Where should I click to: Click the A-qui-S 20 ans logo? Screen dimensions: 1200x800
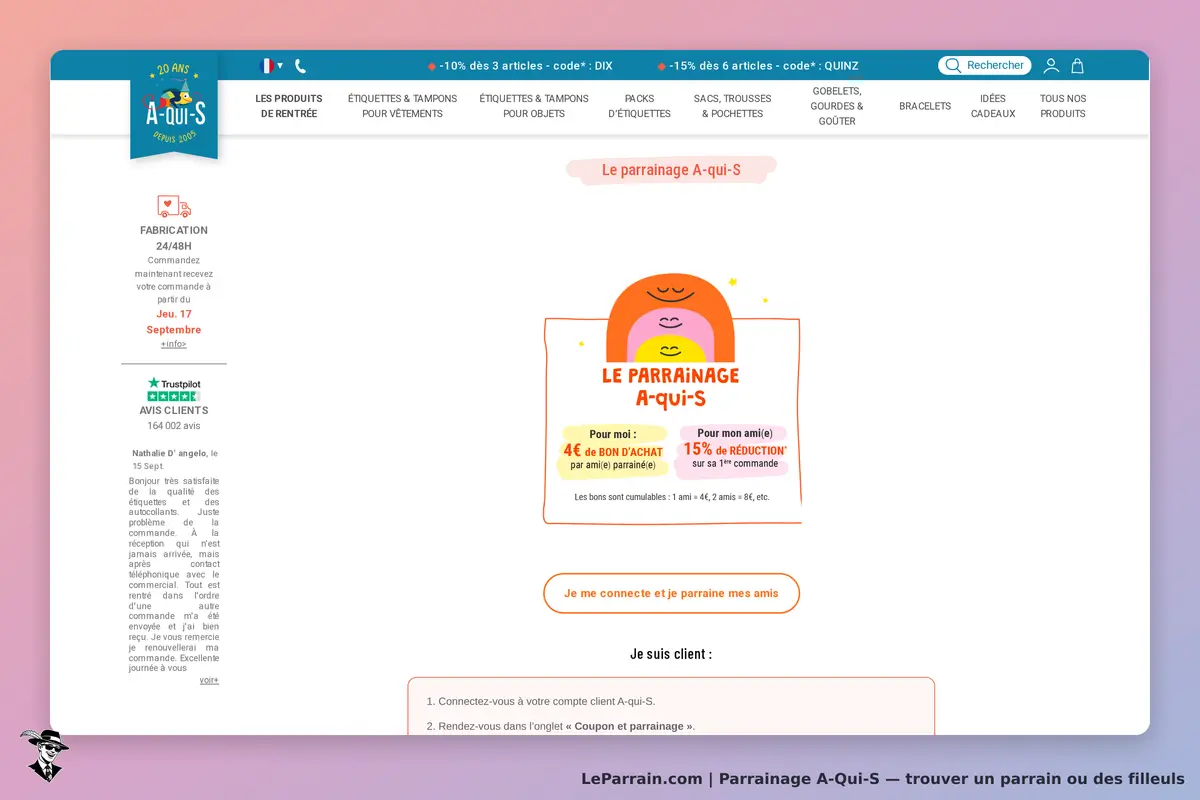[x=174, y=105]
